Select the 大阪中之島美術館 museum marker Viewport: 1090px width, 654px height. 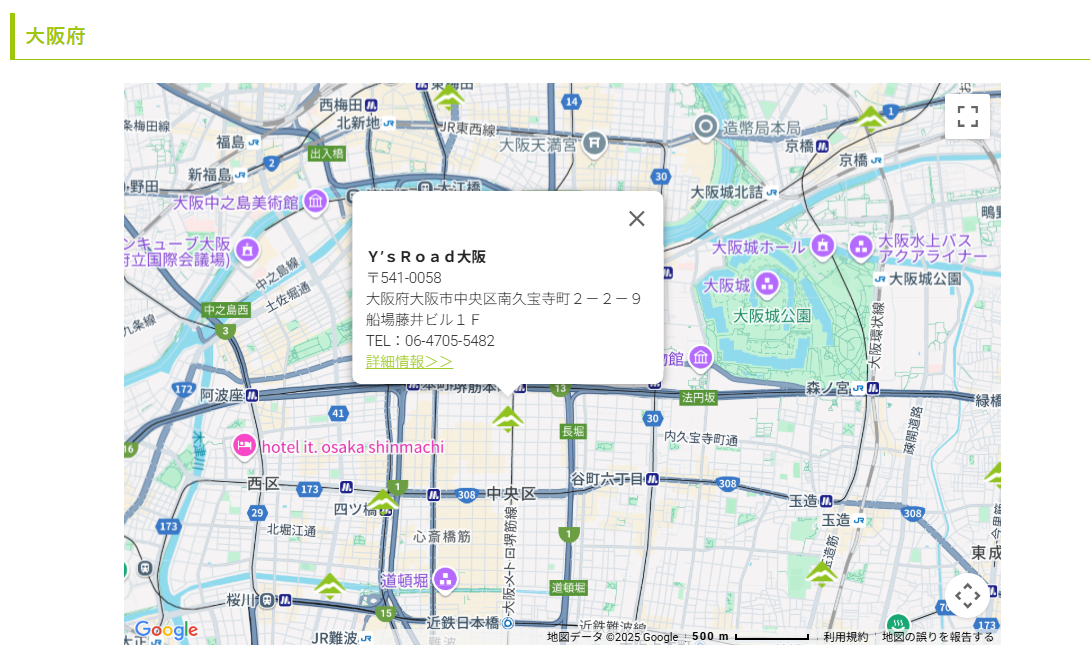(316, 201)
